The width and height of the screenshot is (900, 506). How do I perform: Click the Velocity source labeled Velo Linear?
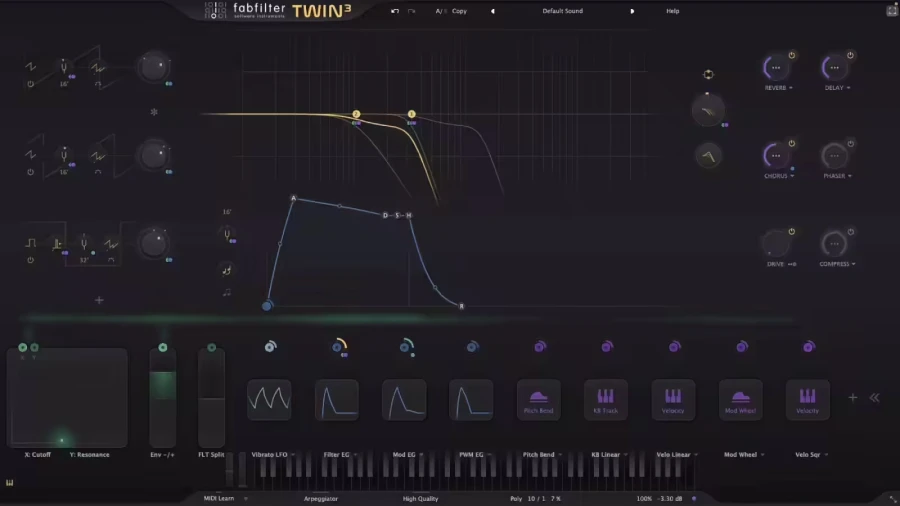[673, 399]
